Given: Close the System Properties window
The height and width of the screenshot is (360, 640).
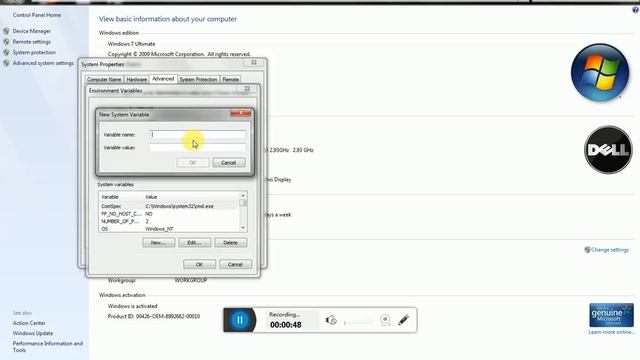Looking at the screenshot, I should (254, 62).
